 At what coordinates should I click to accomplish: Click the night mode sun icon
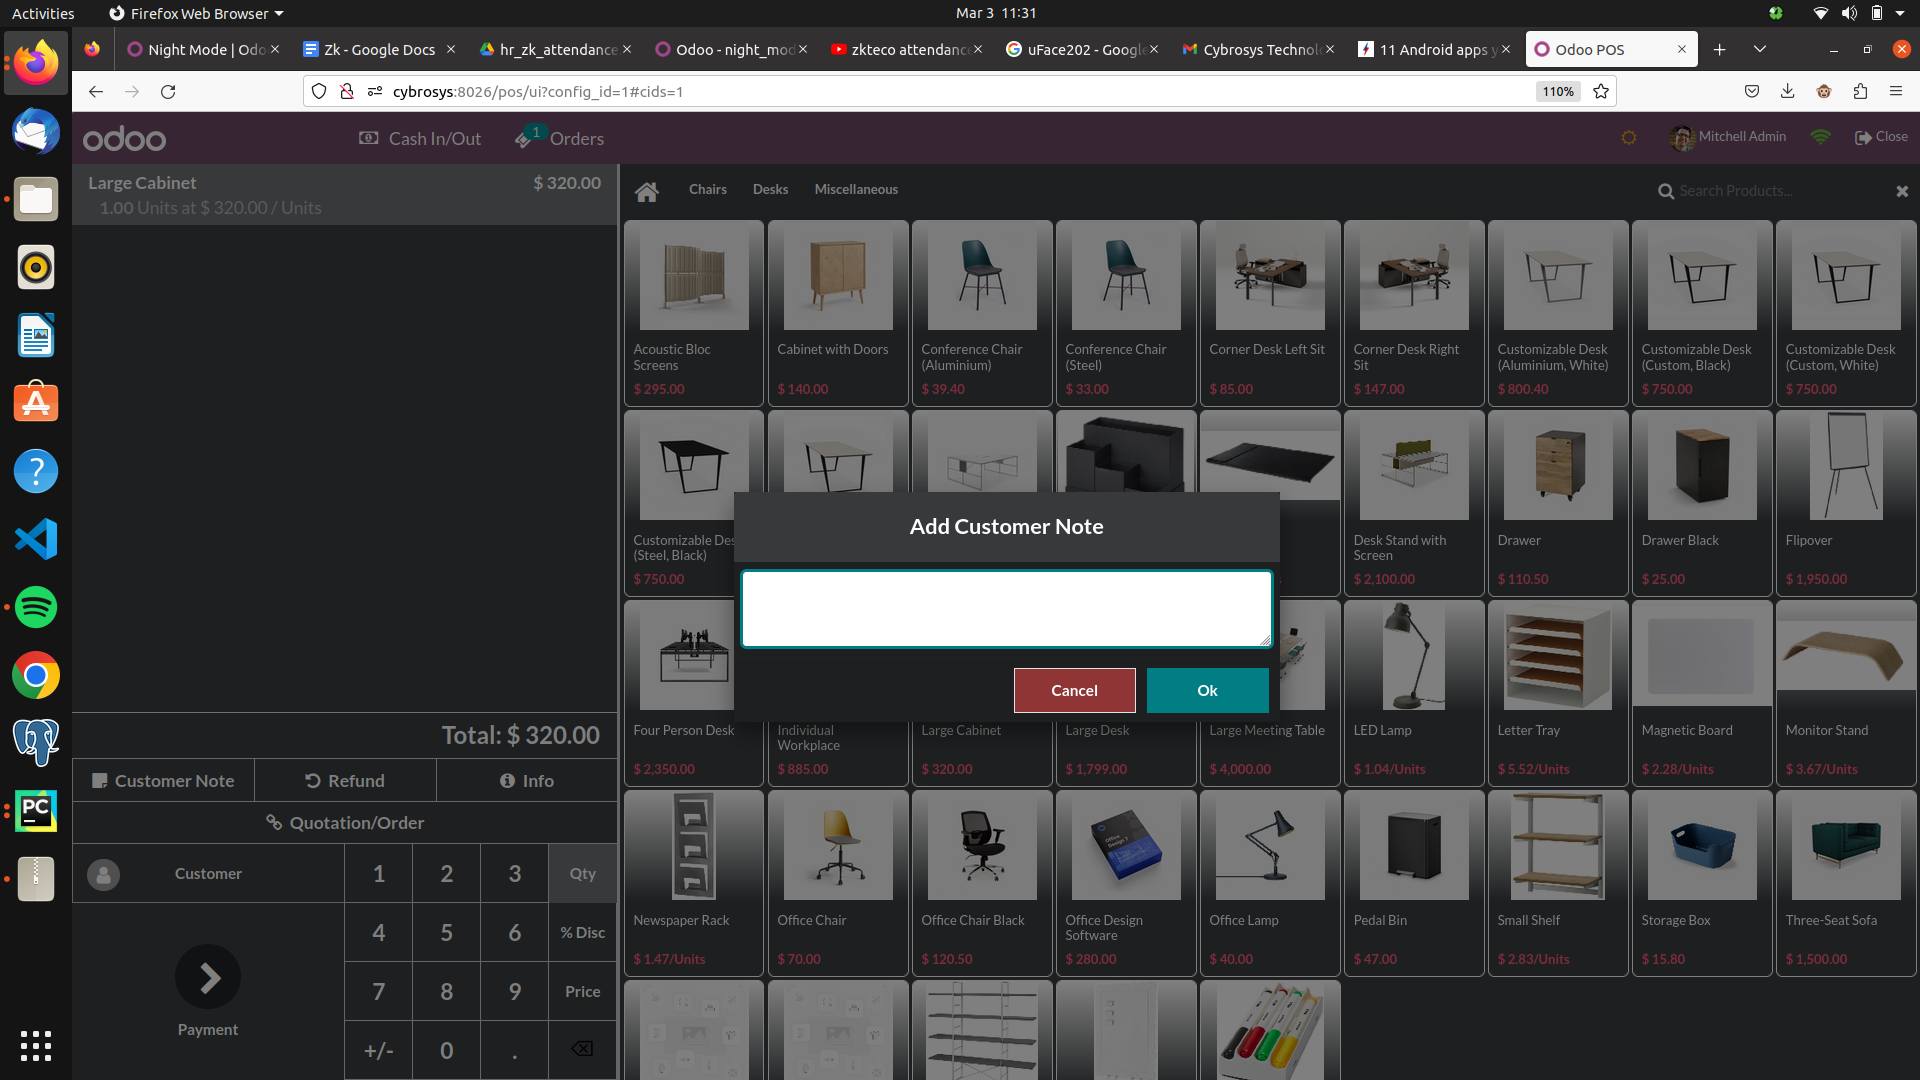[1629, 138]
